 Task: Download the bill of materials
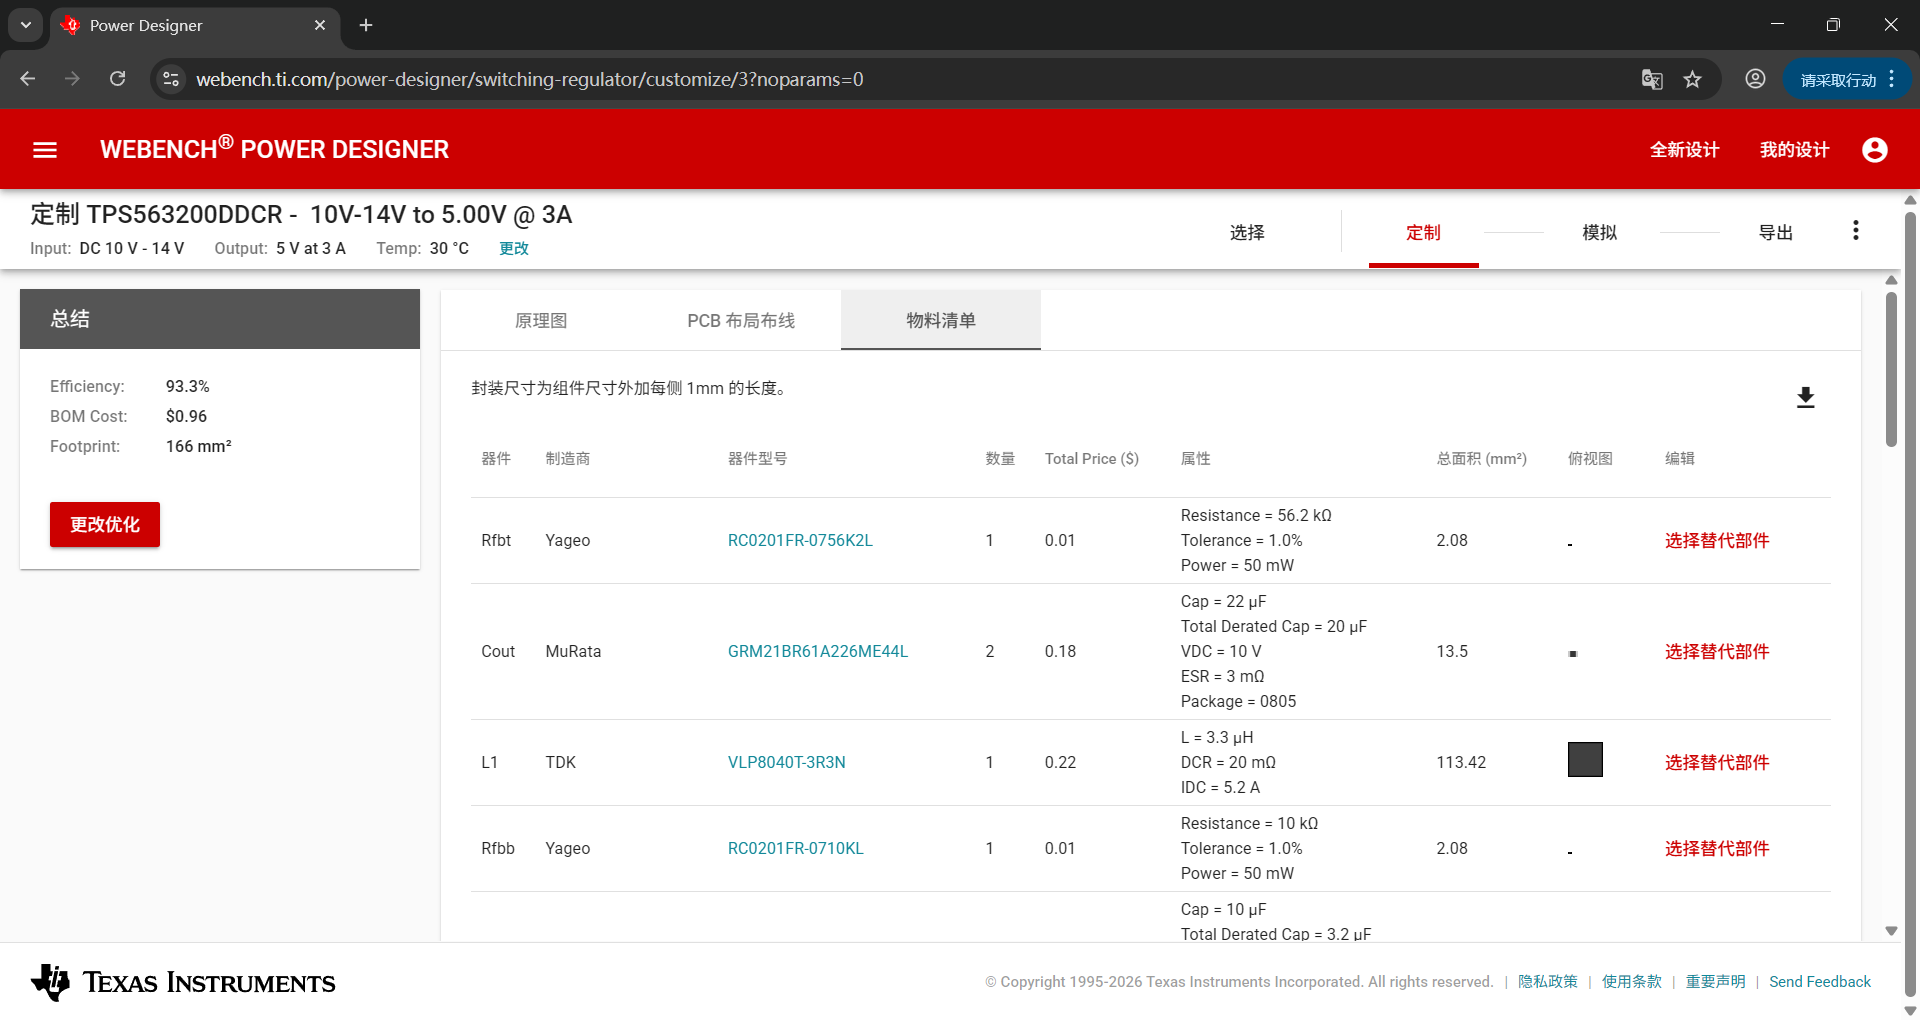pyautogui.click(x=1805, y=398)
